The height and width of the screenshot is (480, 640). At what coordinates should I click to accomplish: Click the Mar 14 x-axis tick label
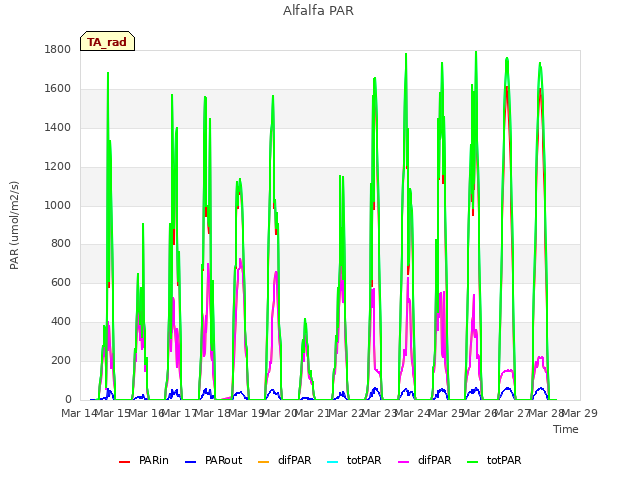pyautogui.click(x=79, y=413)
